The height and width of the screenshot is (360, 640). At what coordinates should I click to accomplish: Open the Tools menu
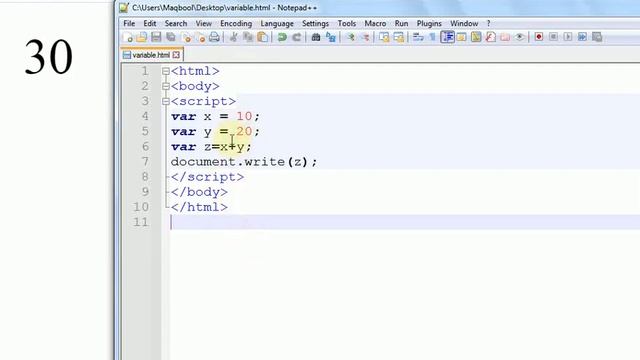pyautogui.click(x=347, y=24)
